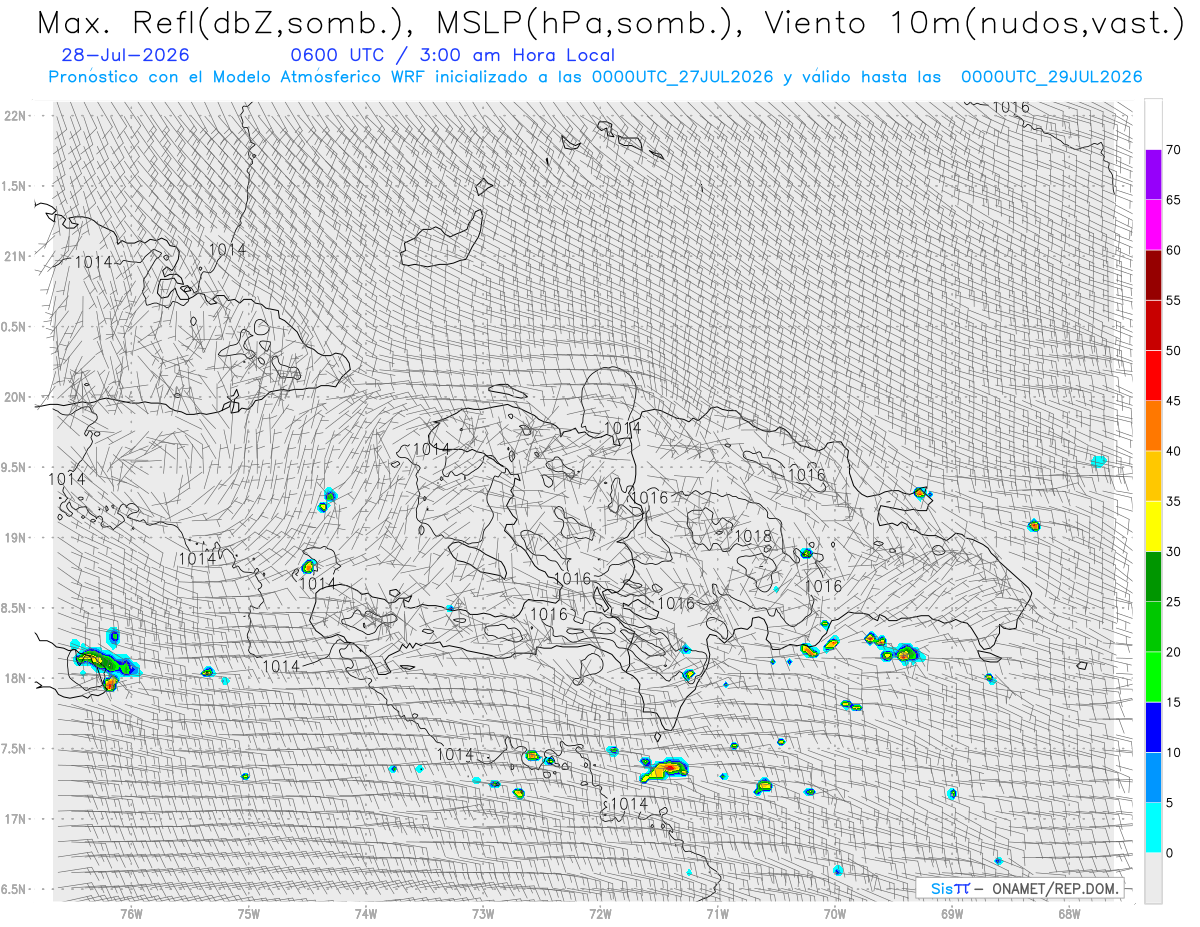Viewport: 1200px width, 927px height.
Task: Click the dark blue 10–15 dBZ colorbar segment
Action: point(1153,727)
